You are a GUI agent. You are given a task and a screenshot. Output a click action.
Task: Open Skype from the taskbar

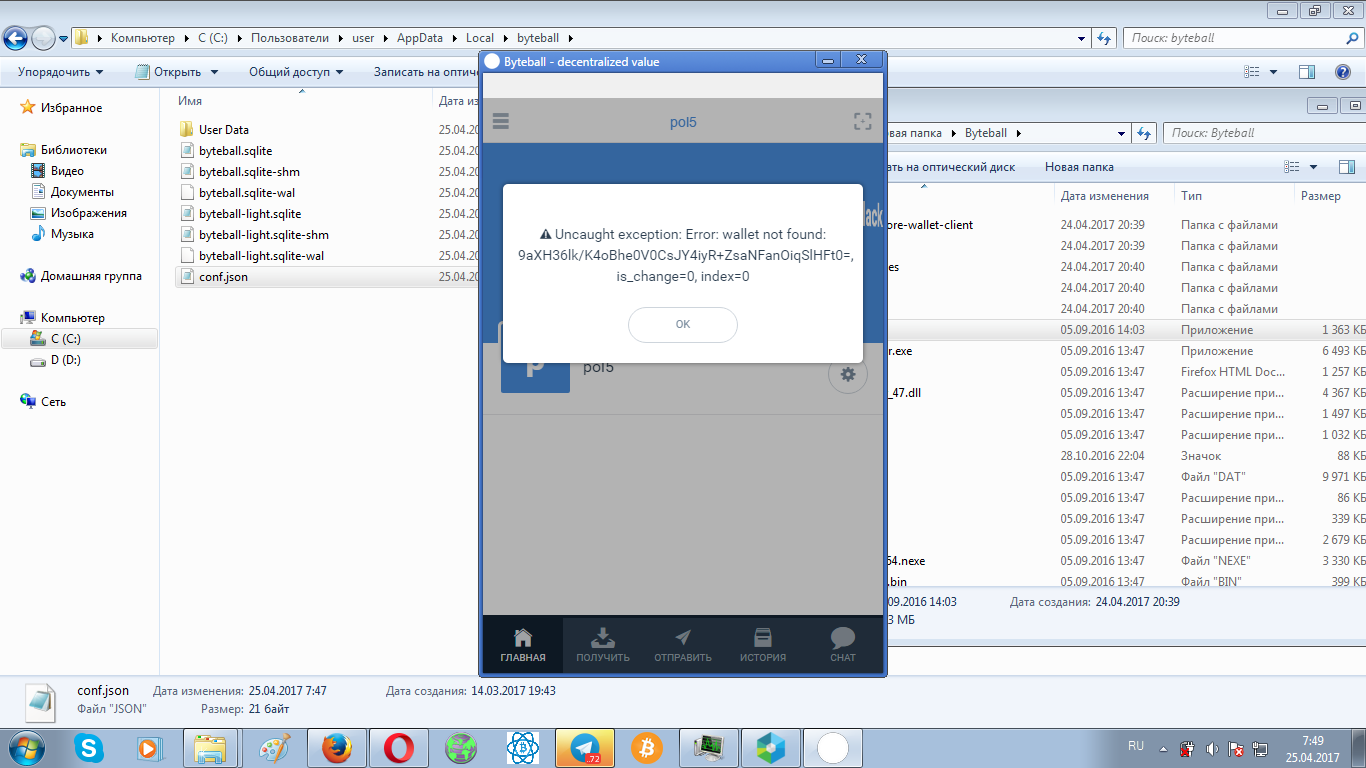pyautogui.click(x=89, y=747)
